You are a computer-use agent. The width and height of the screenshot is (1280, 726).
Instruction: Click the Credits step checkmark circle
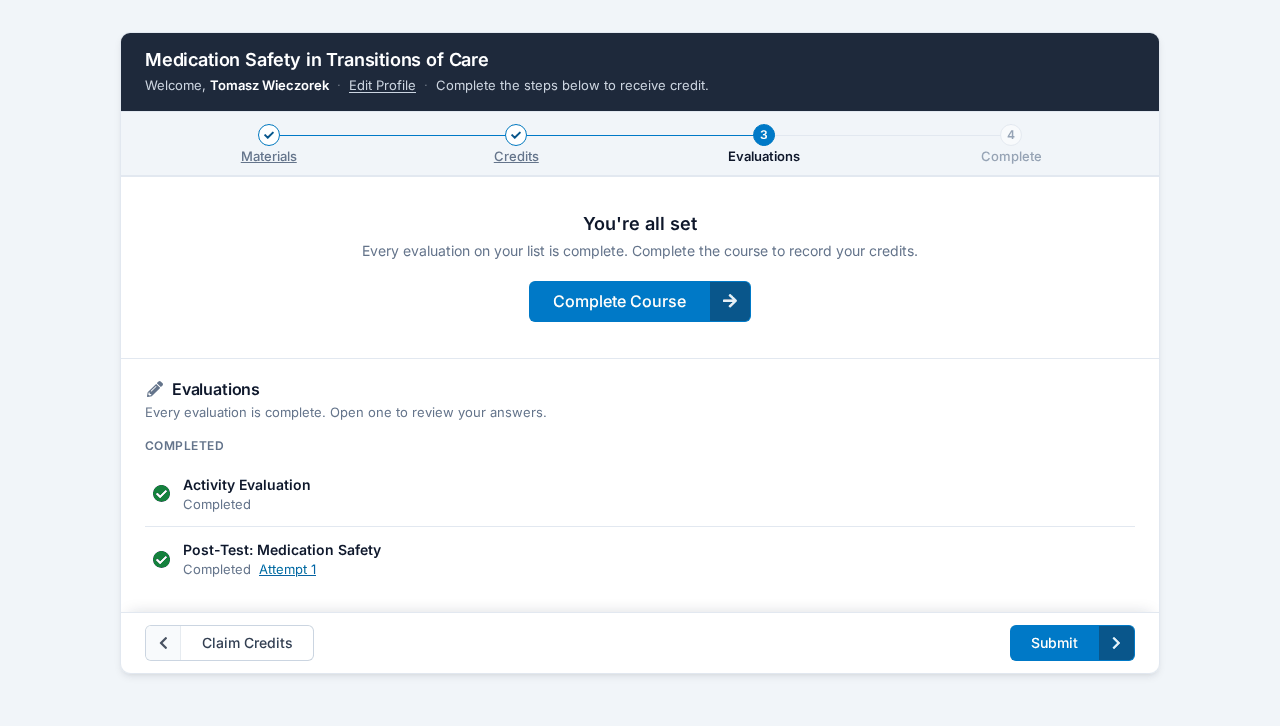516,135
